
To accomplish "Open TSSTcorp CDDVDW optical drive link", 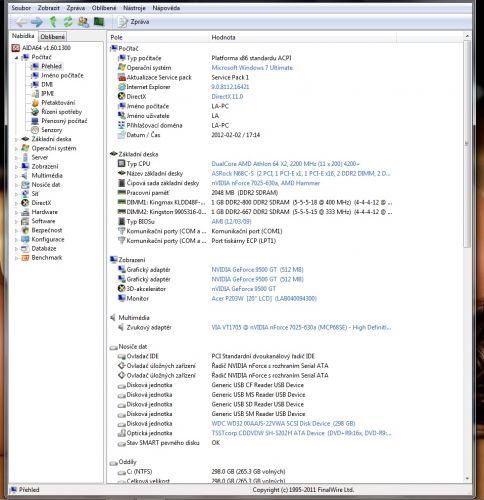I will (301, 433).
